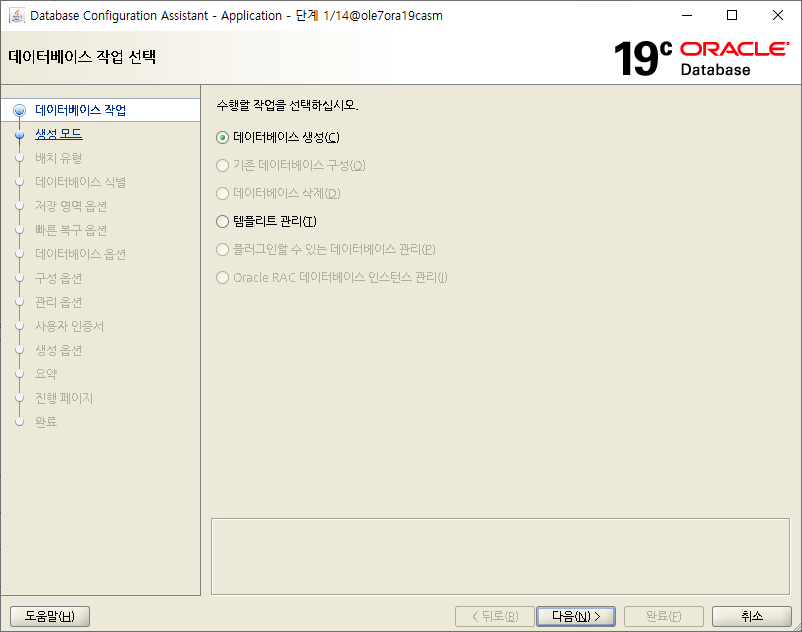
Task: Click the 요약 step label
Action: [46, 374]
